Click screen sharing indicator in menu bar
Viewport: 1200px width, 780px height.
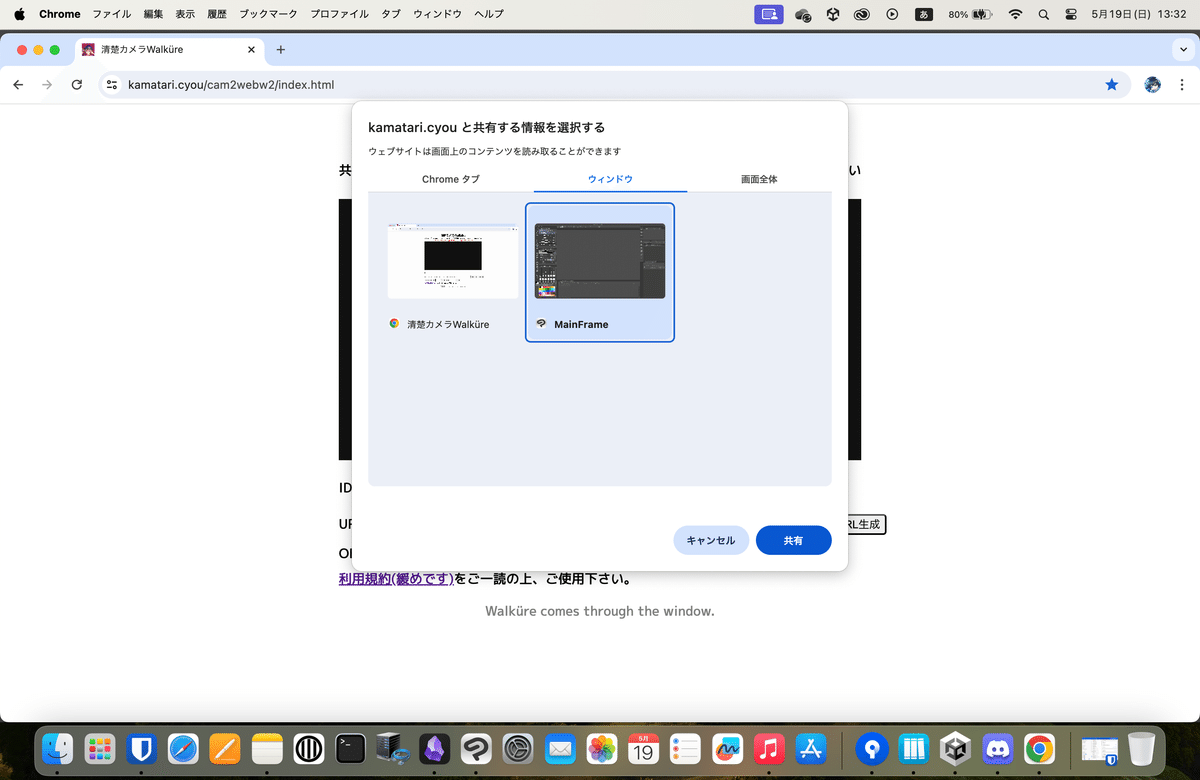pyautogui.click(x=769, y=14)
